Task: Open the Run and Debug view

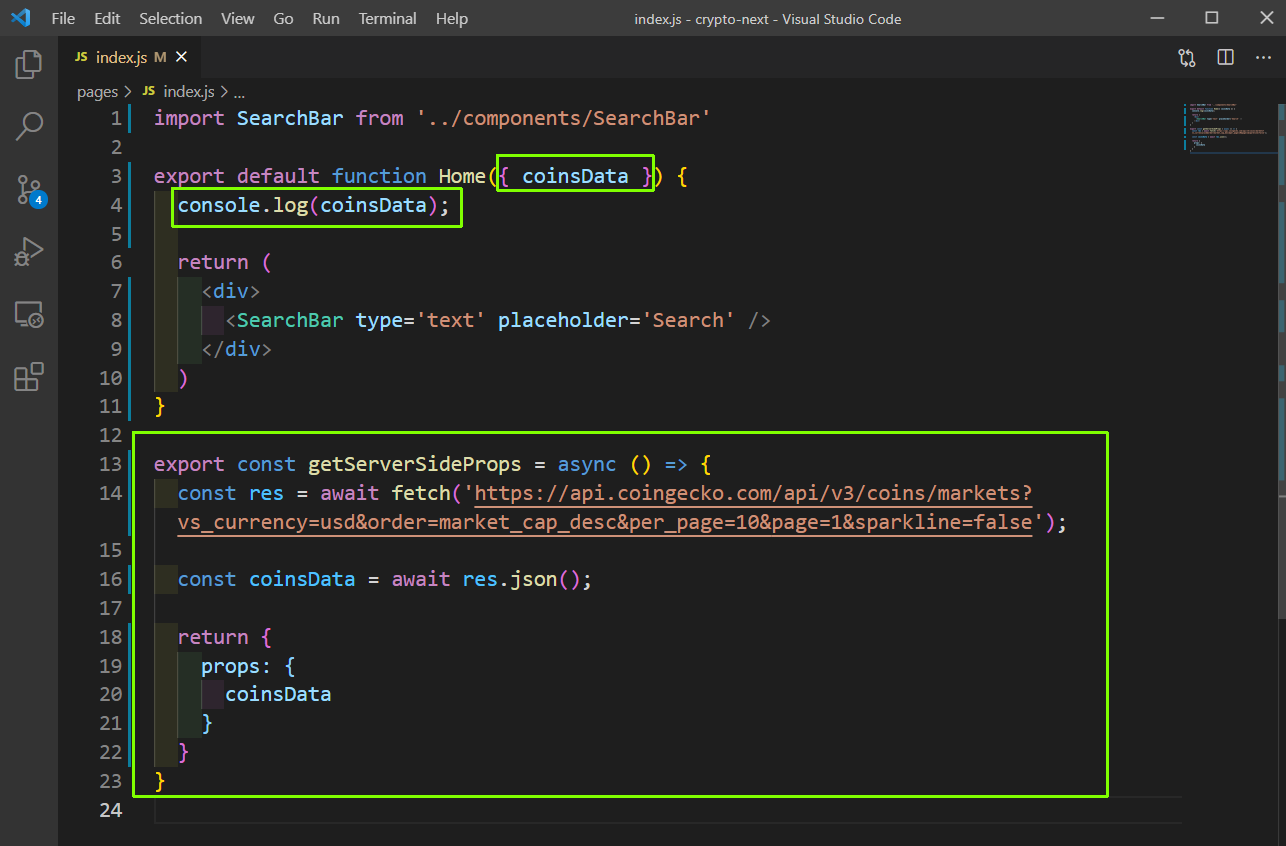Action: pyautogui.click(x=29, y=251)
